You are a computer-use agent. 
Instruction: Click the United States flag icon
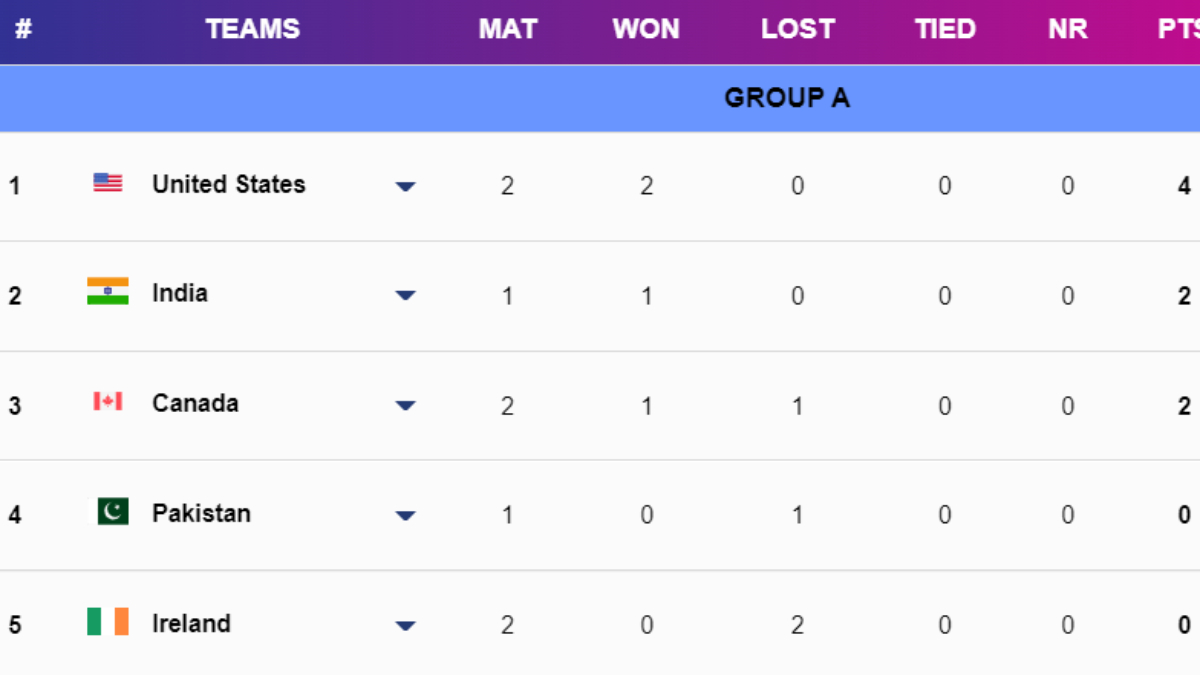tap(108, 183)
